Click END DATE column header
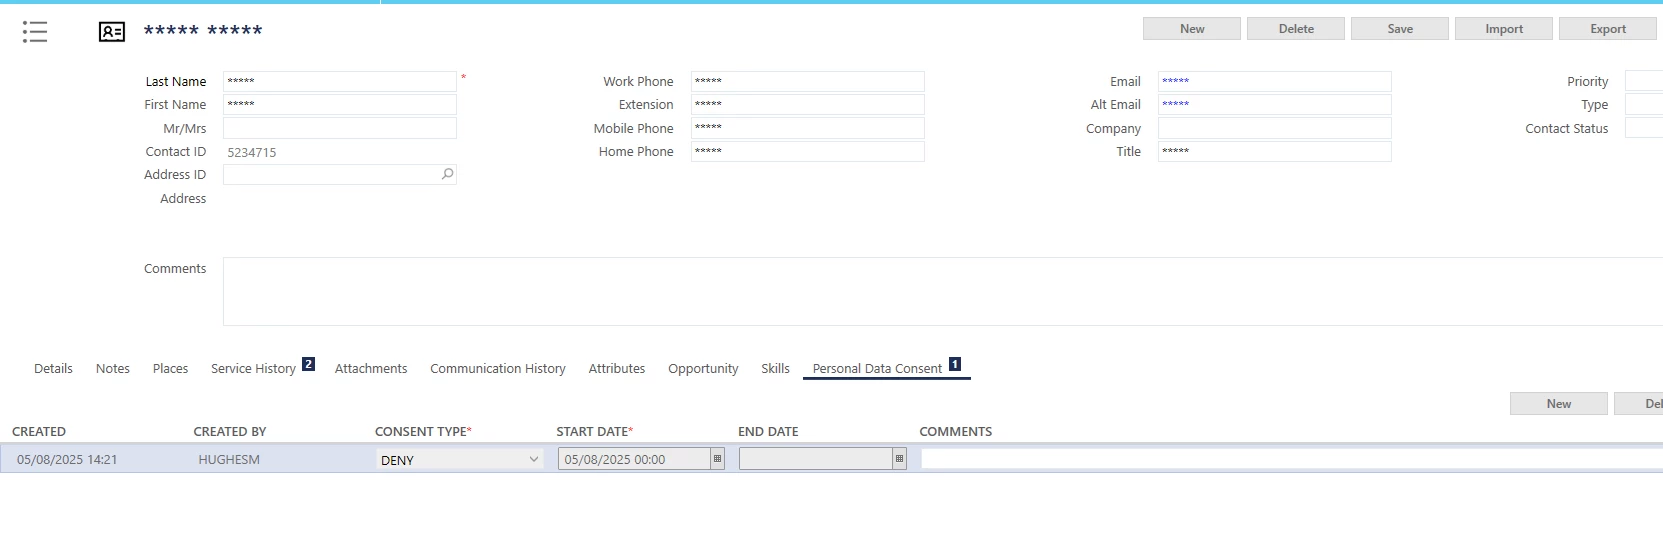The width and height of the screenshot is (1663, 557). [x=768, y=432]
